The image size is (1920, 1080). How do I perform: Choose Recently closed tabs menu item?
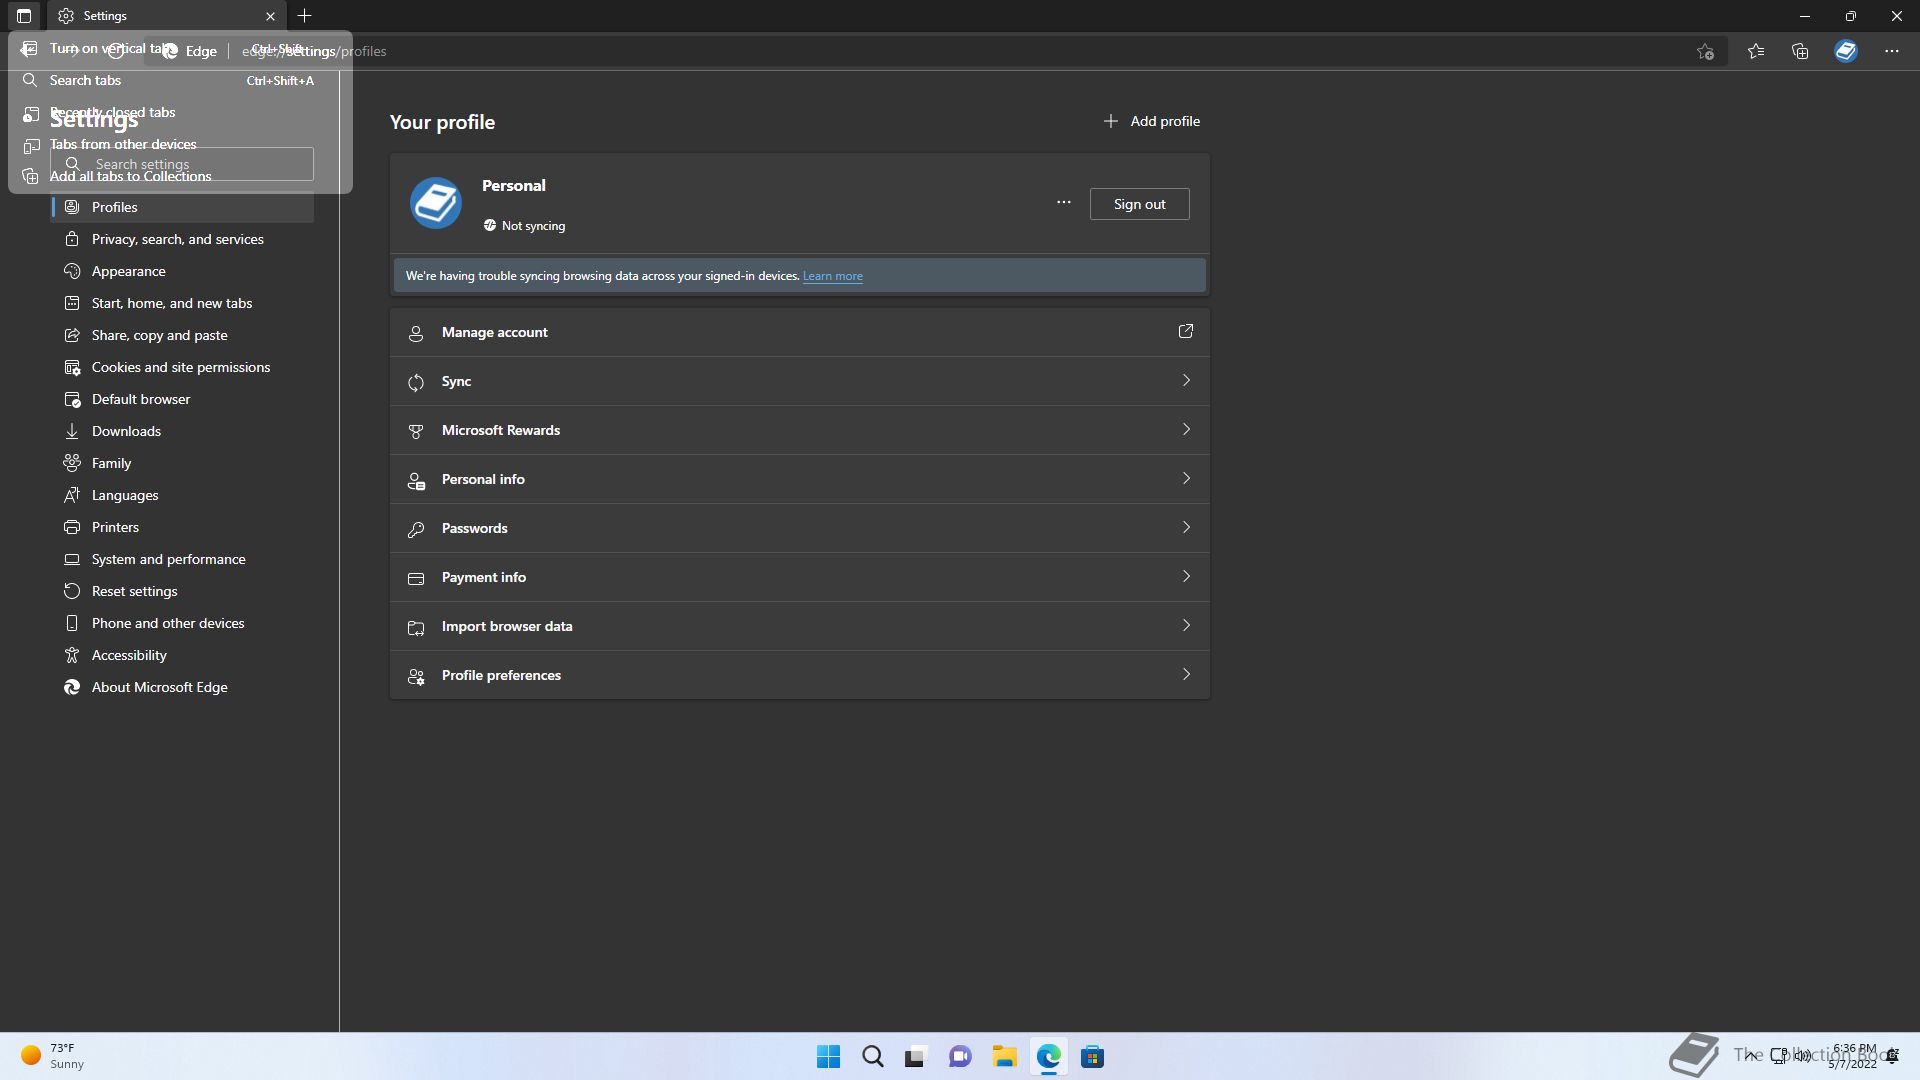pyautogui.click(x=180, y=112)
